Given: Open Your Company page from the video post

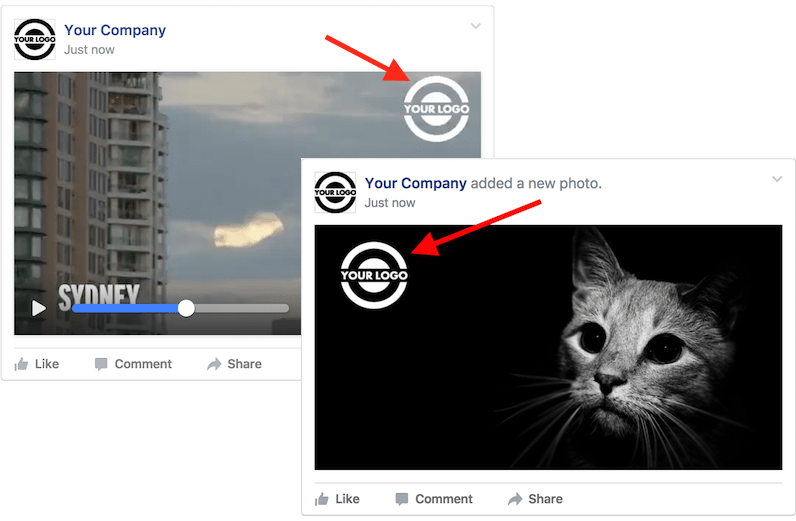Looking at the screenshot, I should tap(115, 30).
